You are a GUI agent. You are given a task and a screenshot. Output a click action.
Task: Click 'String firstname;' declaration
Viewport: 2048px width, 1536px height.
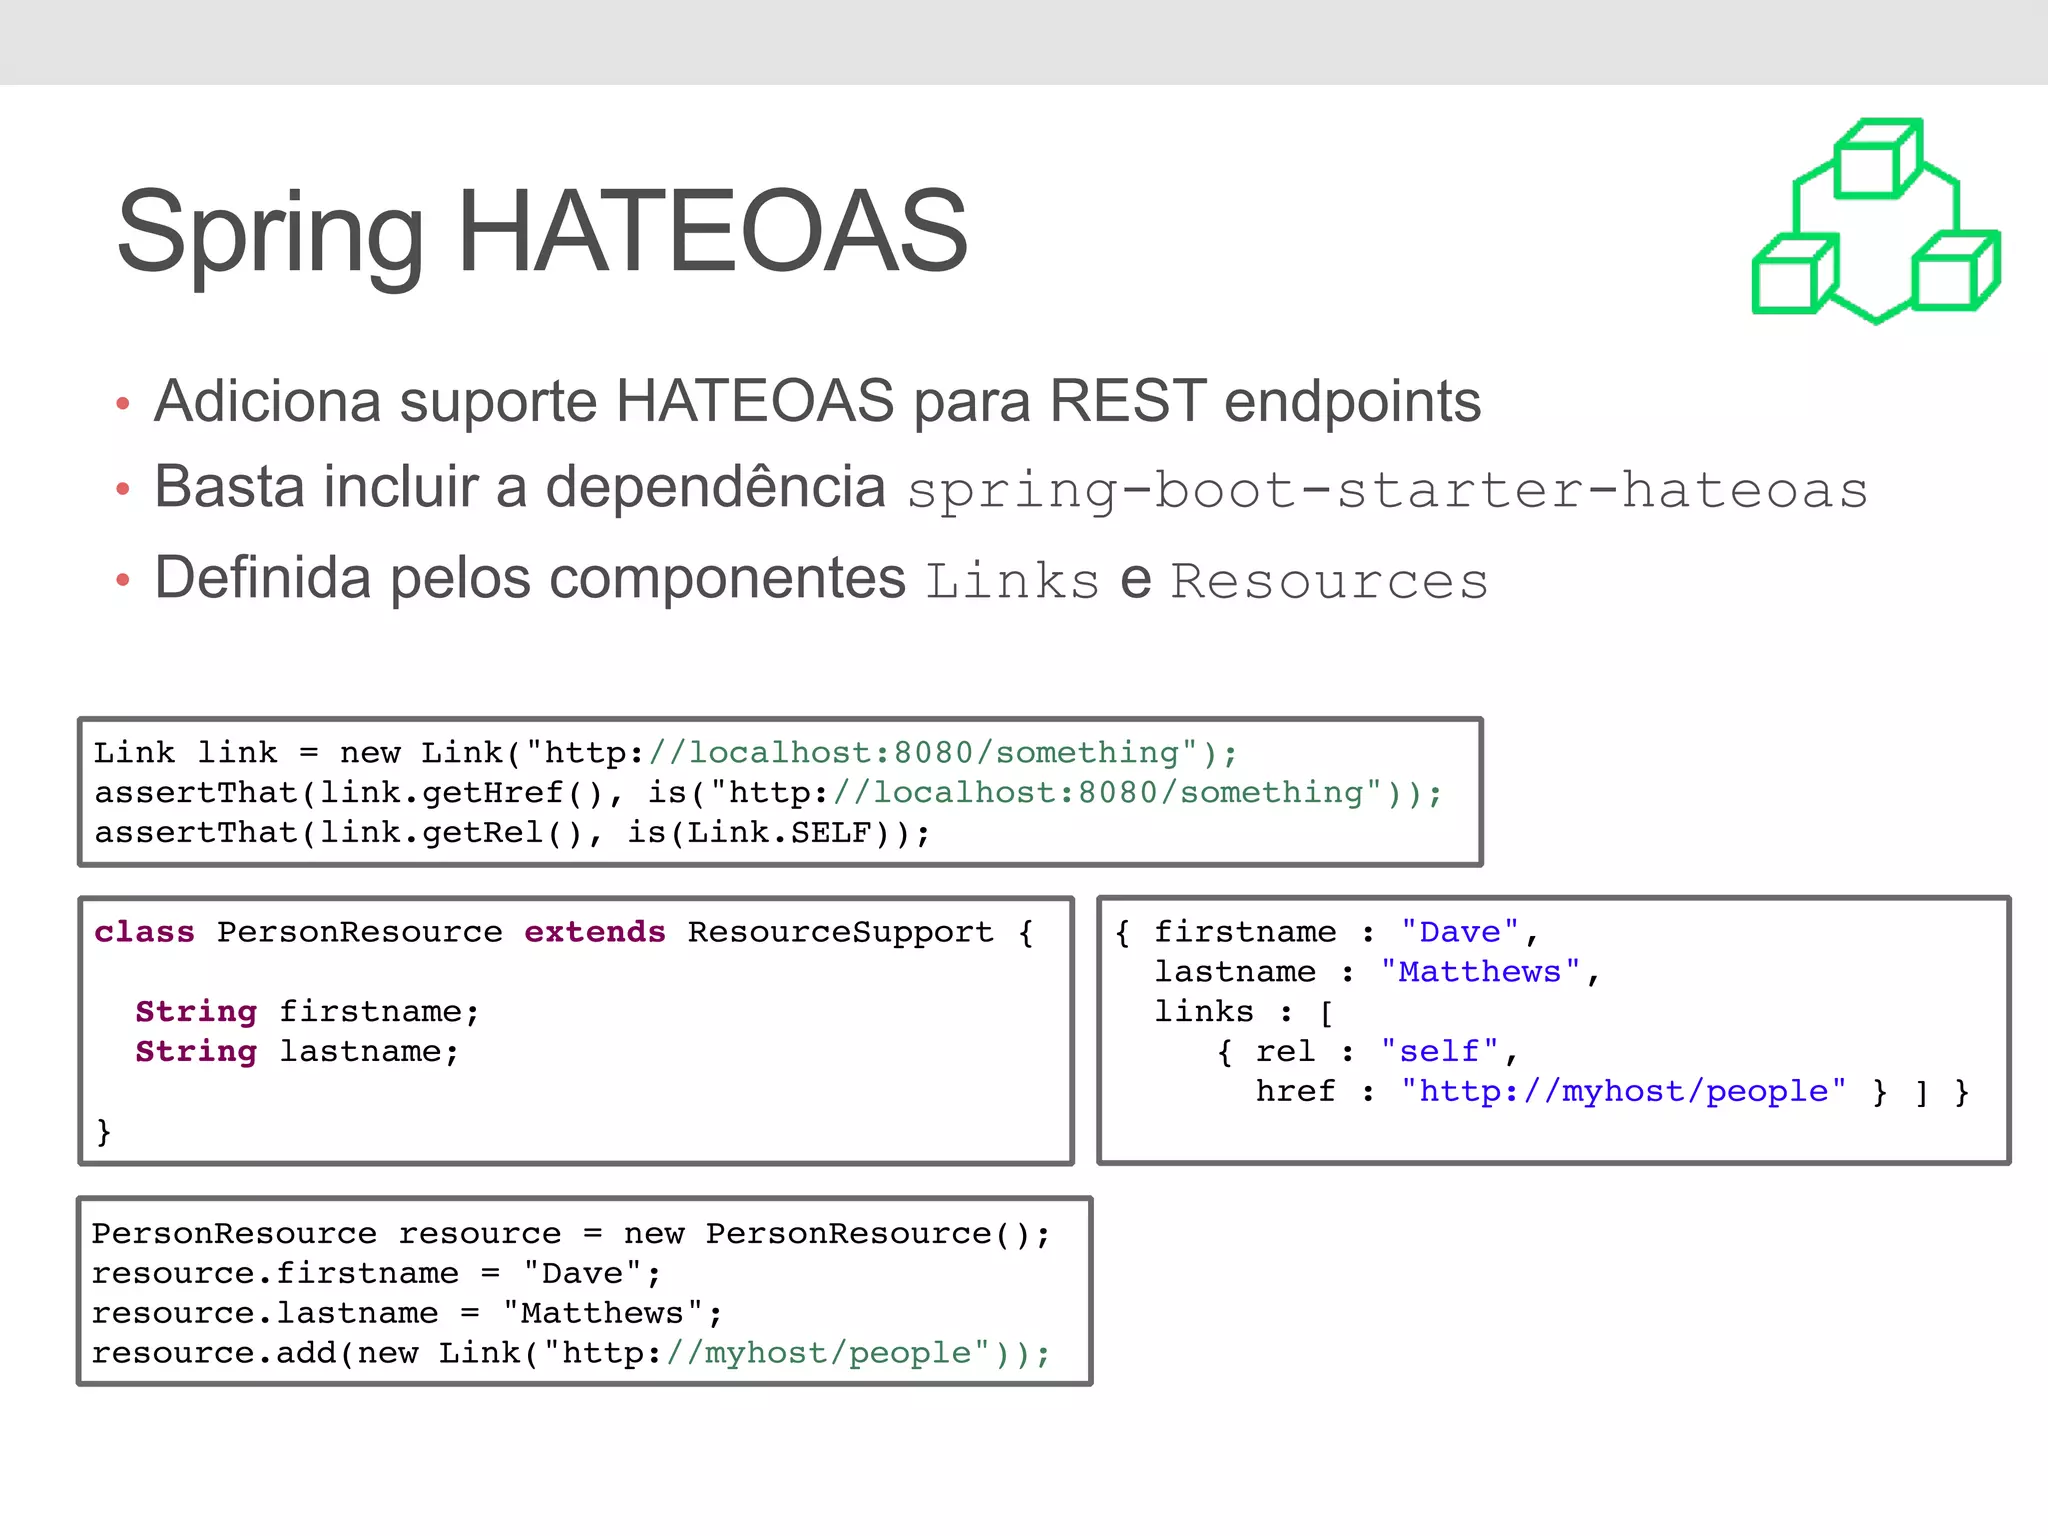(308, 1011)
